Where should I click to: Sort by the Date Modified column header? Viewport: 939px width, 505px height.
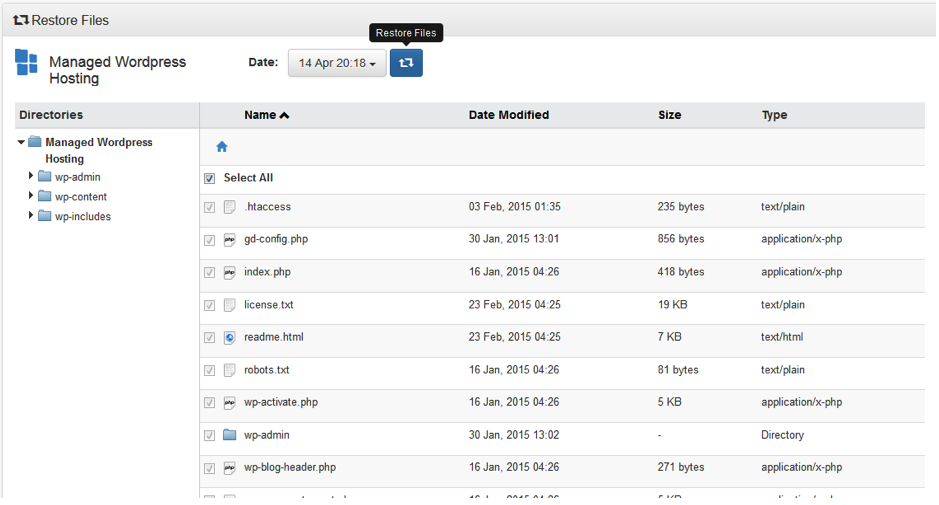tap(508, 115)
